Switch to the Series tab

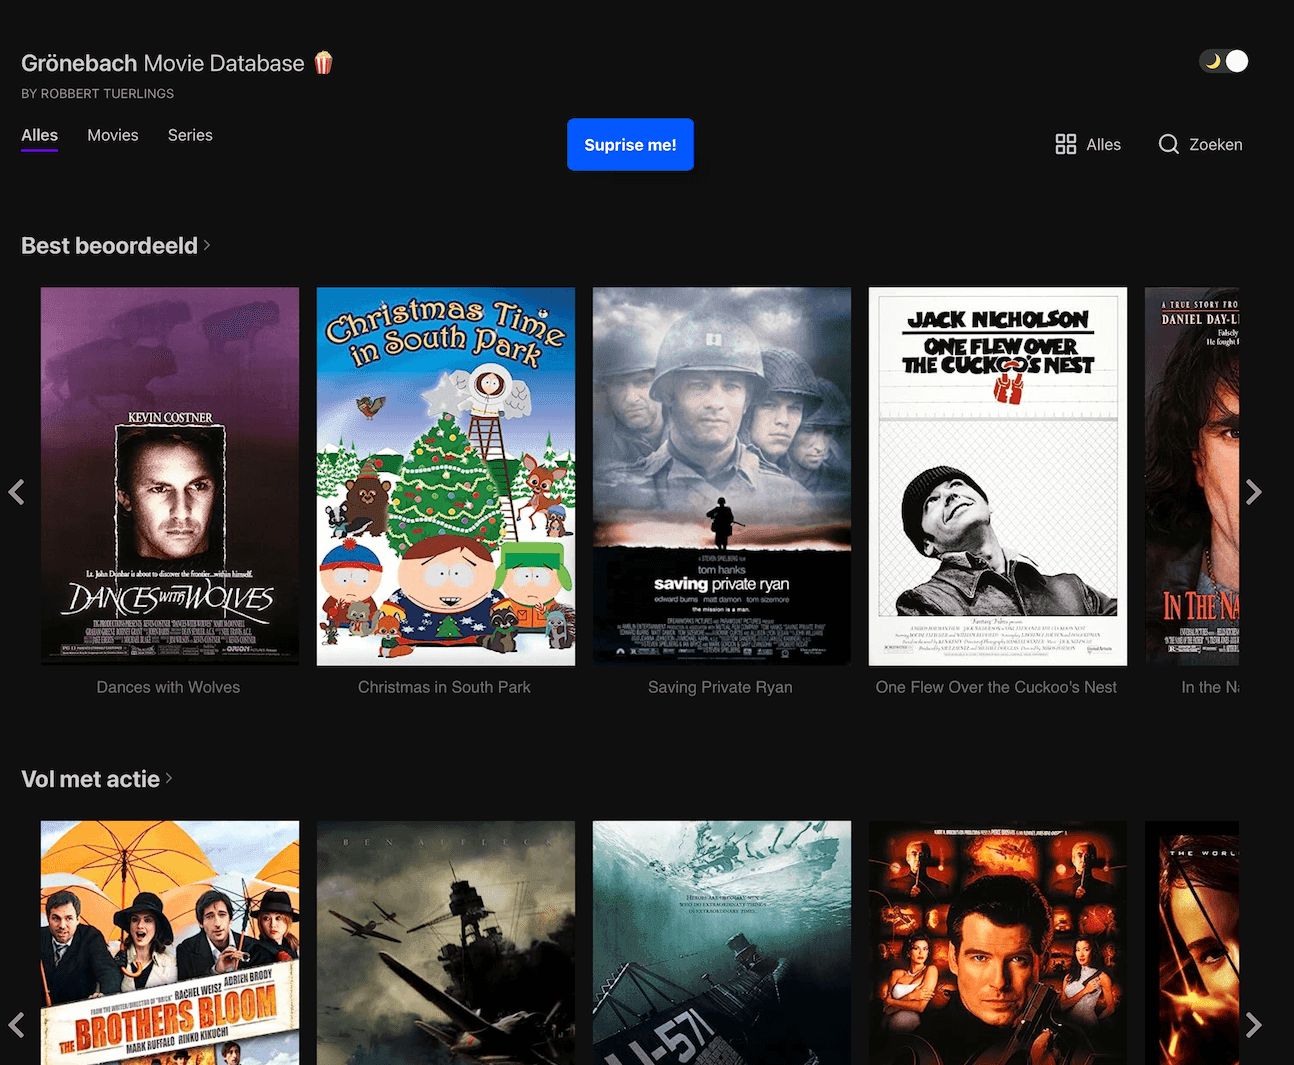tap(190, 135)
